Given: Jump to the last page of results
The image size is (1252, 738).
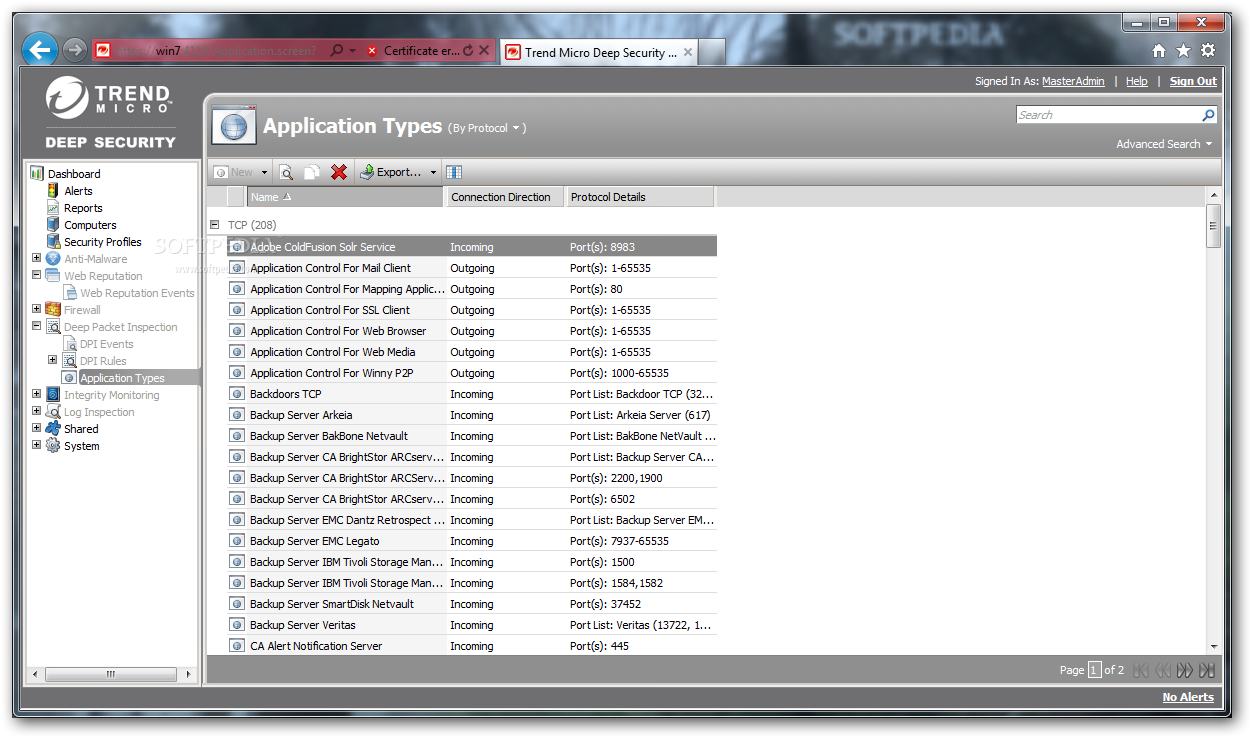Looking at the screenshot, I should 1207,670.
